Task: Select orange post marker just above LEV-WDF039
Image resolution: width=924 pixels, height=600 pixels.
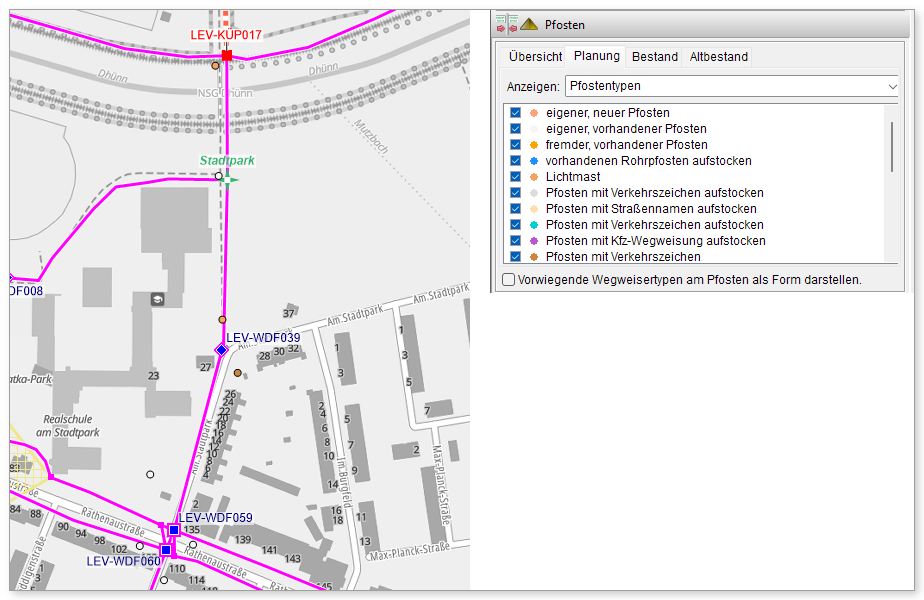Action: point(222,319)
